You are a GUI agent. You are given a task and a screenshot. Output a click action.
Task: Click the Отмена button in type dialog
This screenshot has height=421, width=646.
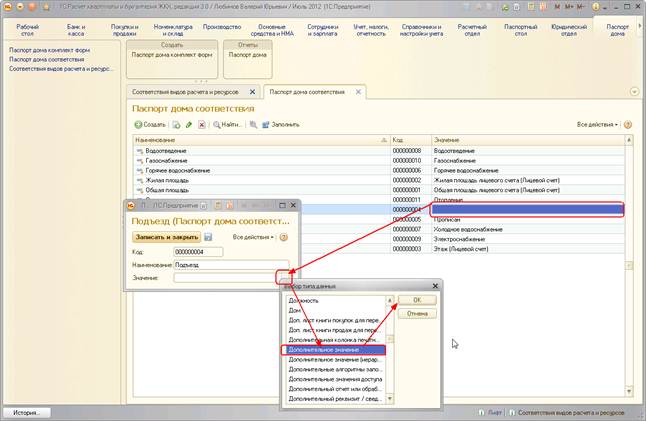(418, 313)
